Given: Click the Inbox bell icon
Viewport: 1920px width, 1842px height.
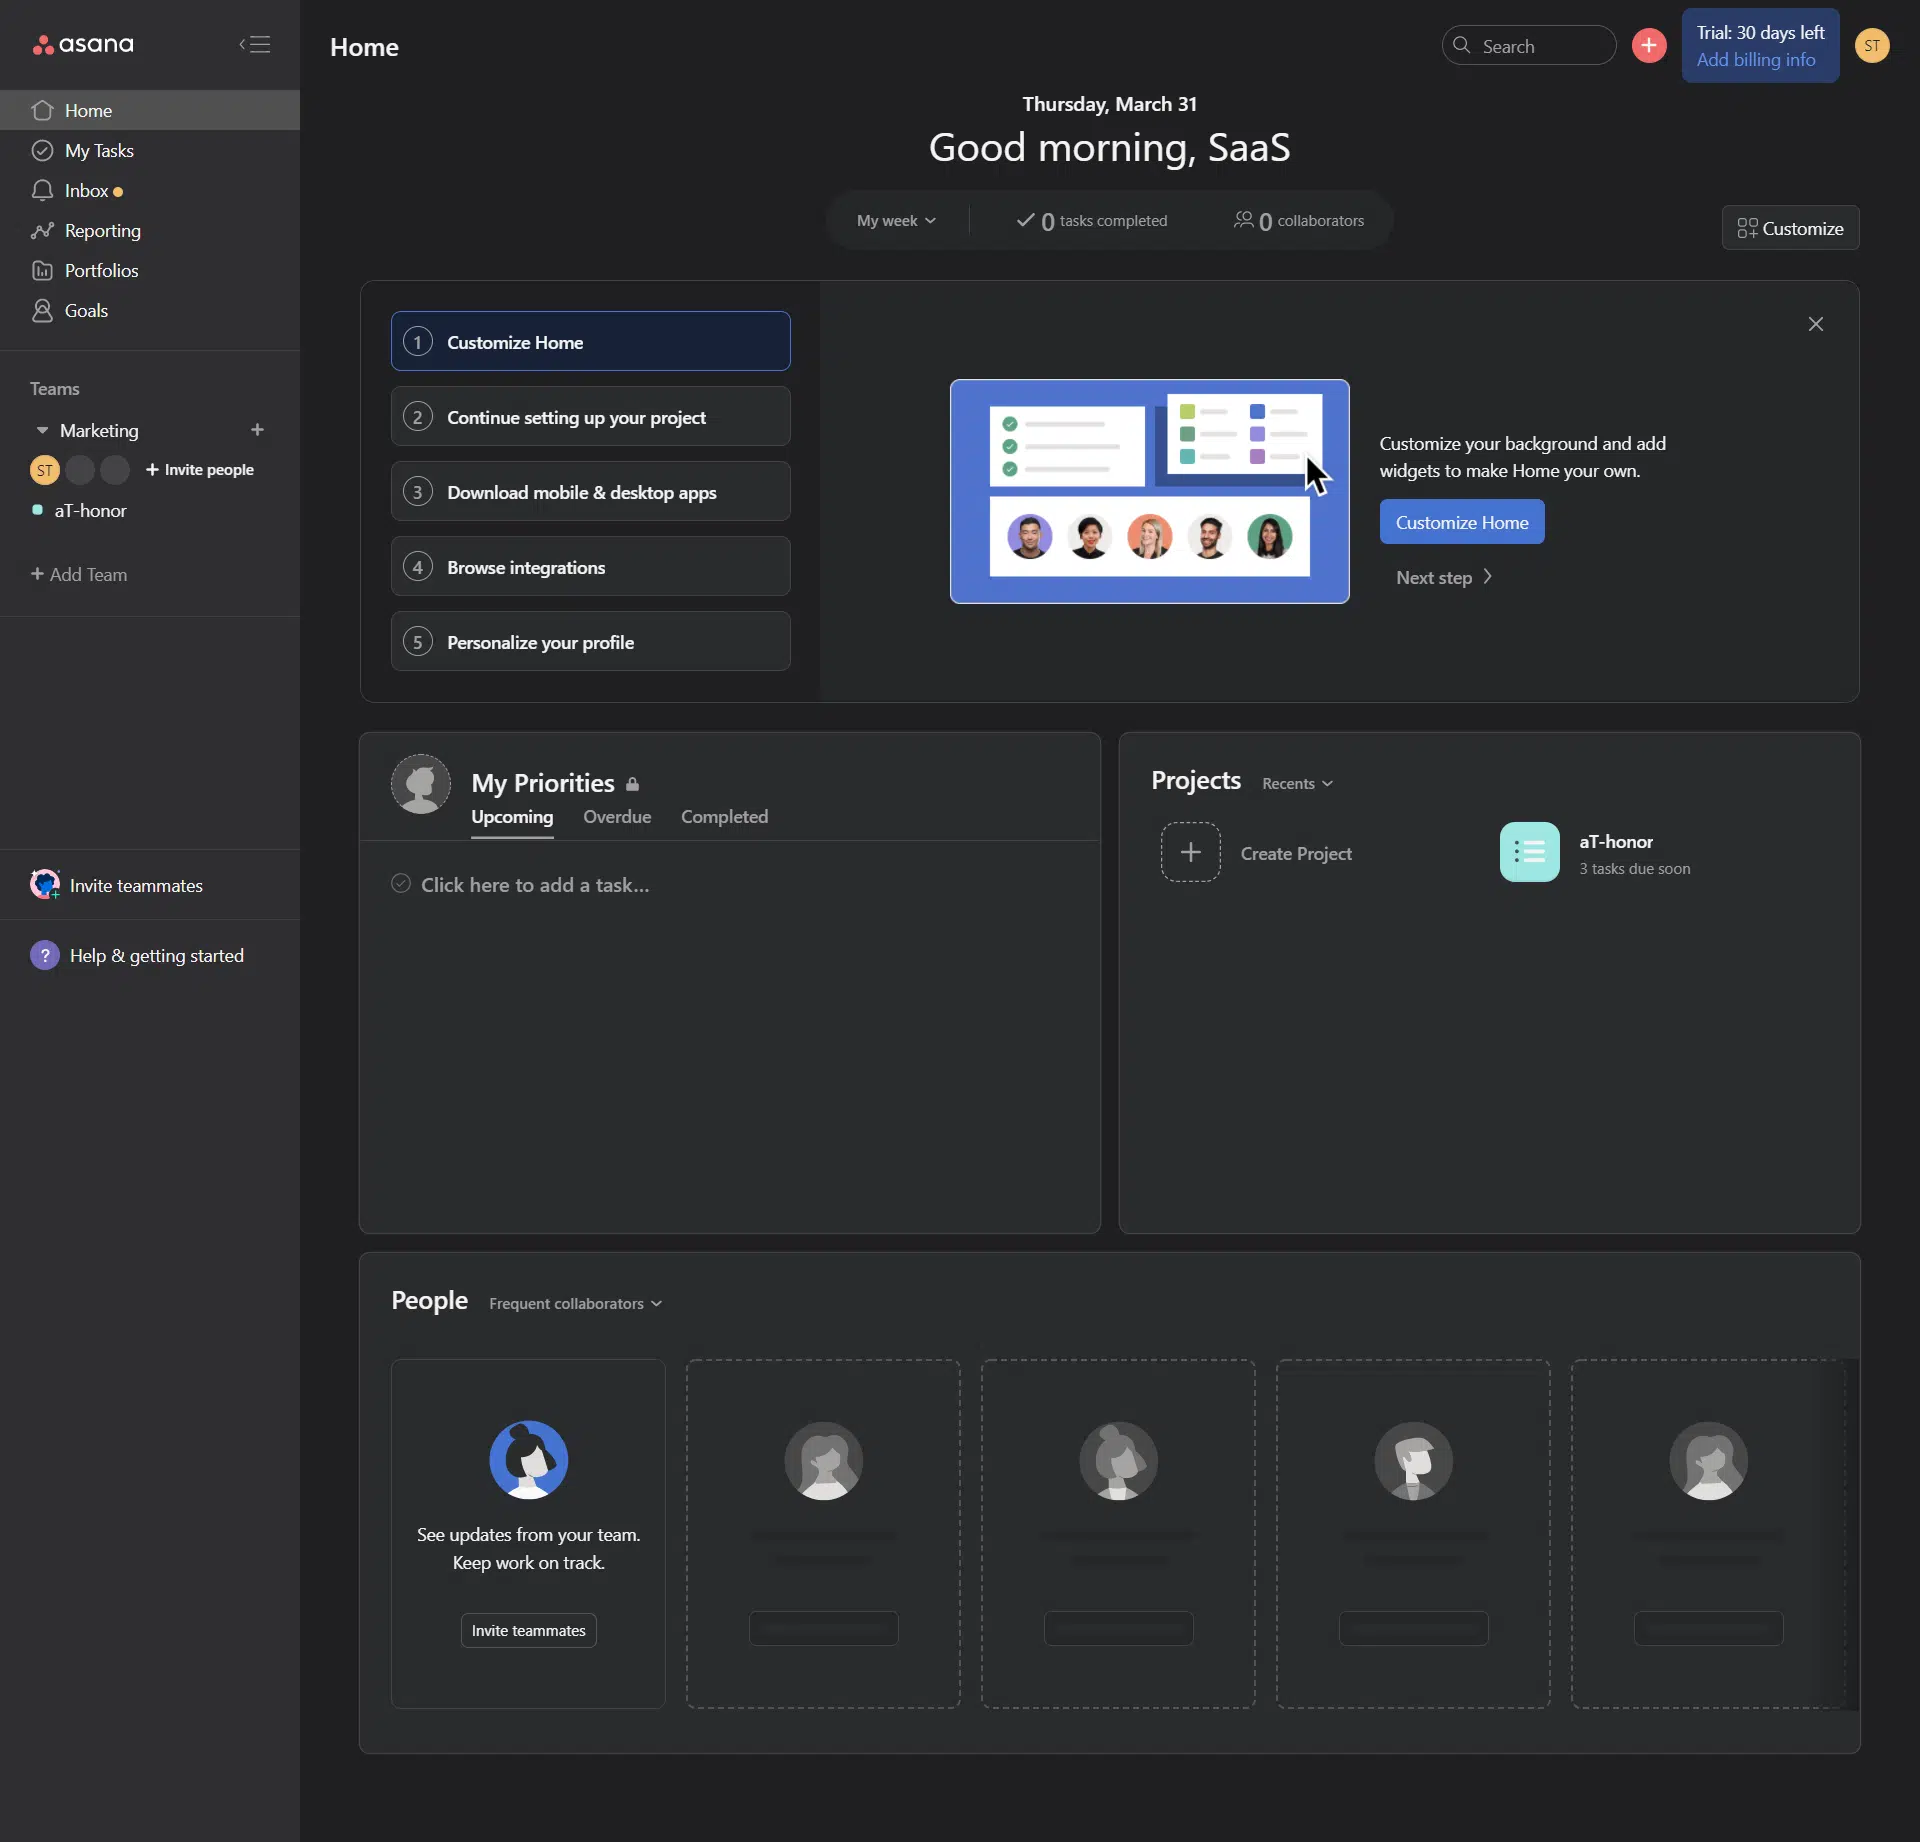Looking at the screenshot, I should click(x=42, y=190).
